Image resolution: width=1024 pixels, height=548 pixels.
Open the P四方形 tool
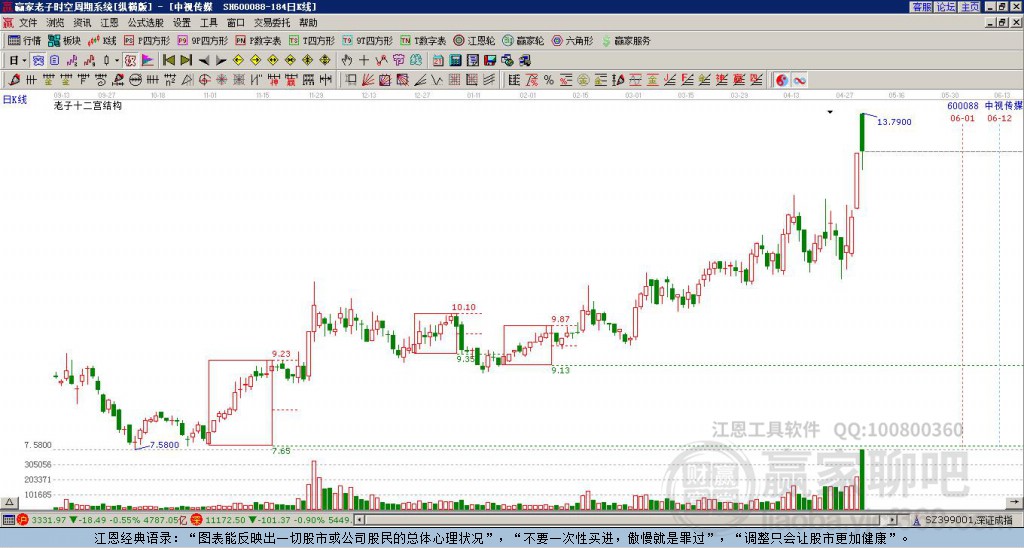(x=147, y=40)
